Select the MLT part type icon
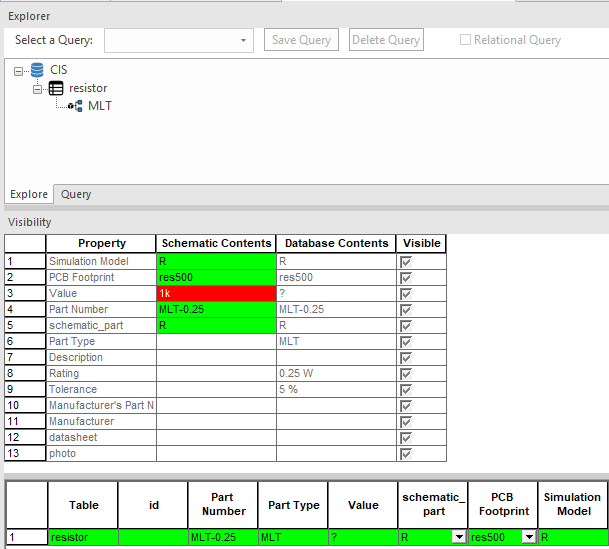The height and width of the screenshot is (549, 609). pyautogui.click(x=75, y=106)
